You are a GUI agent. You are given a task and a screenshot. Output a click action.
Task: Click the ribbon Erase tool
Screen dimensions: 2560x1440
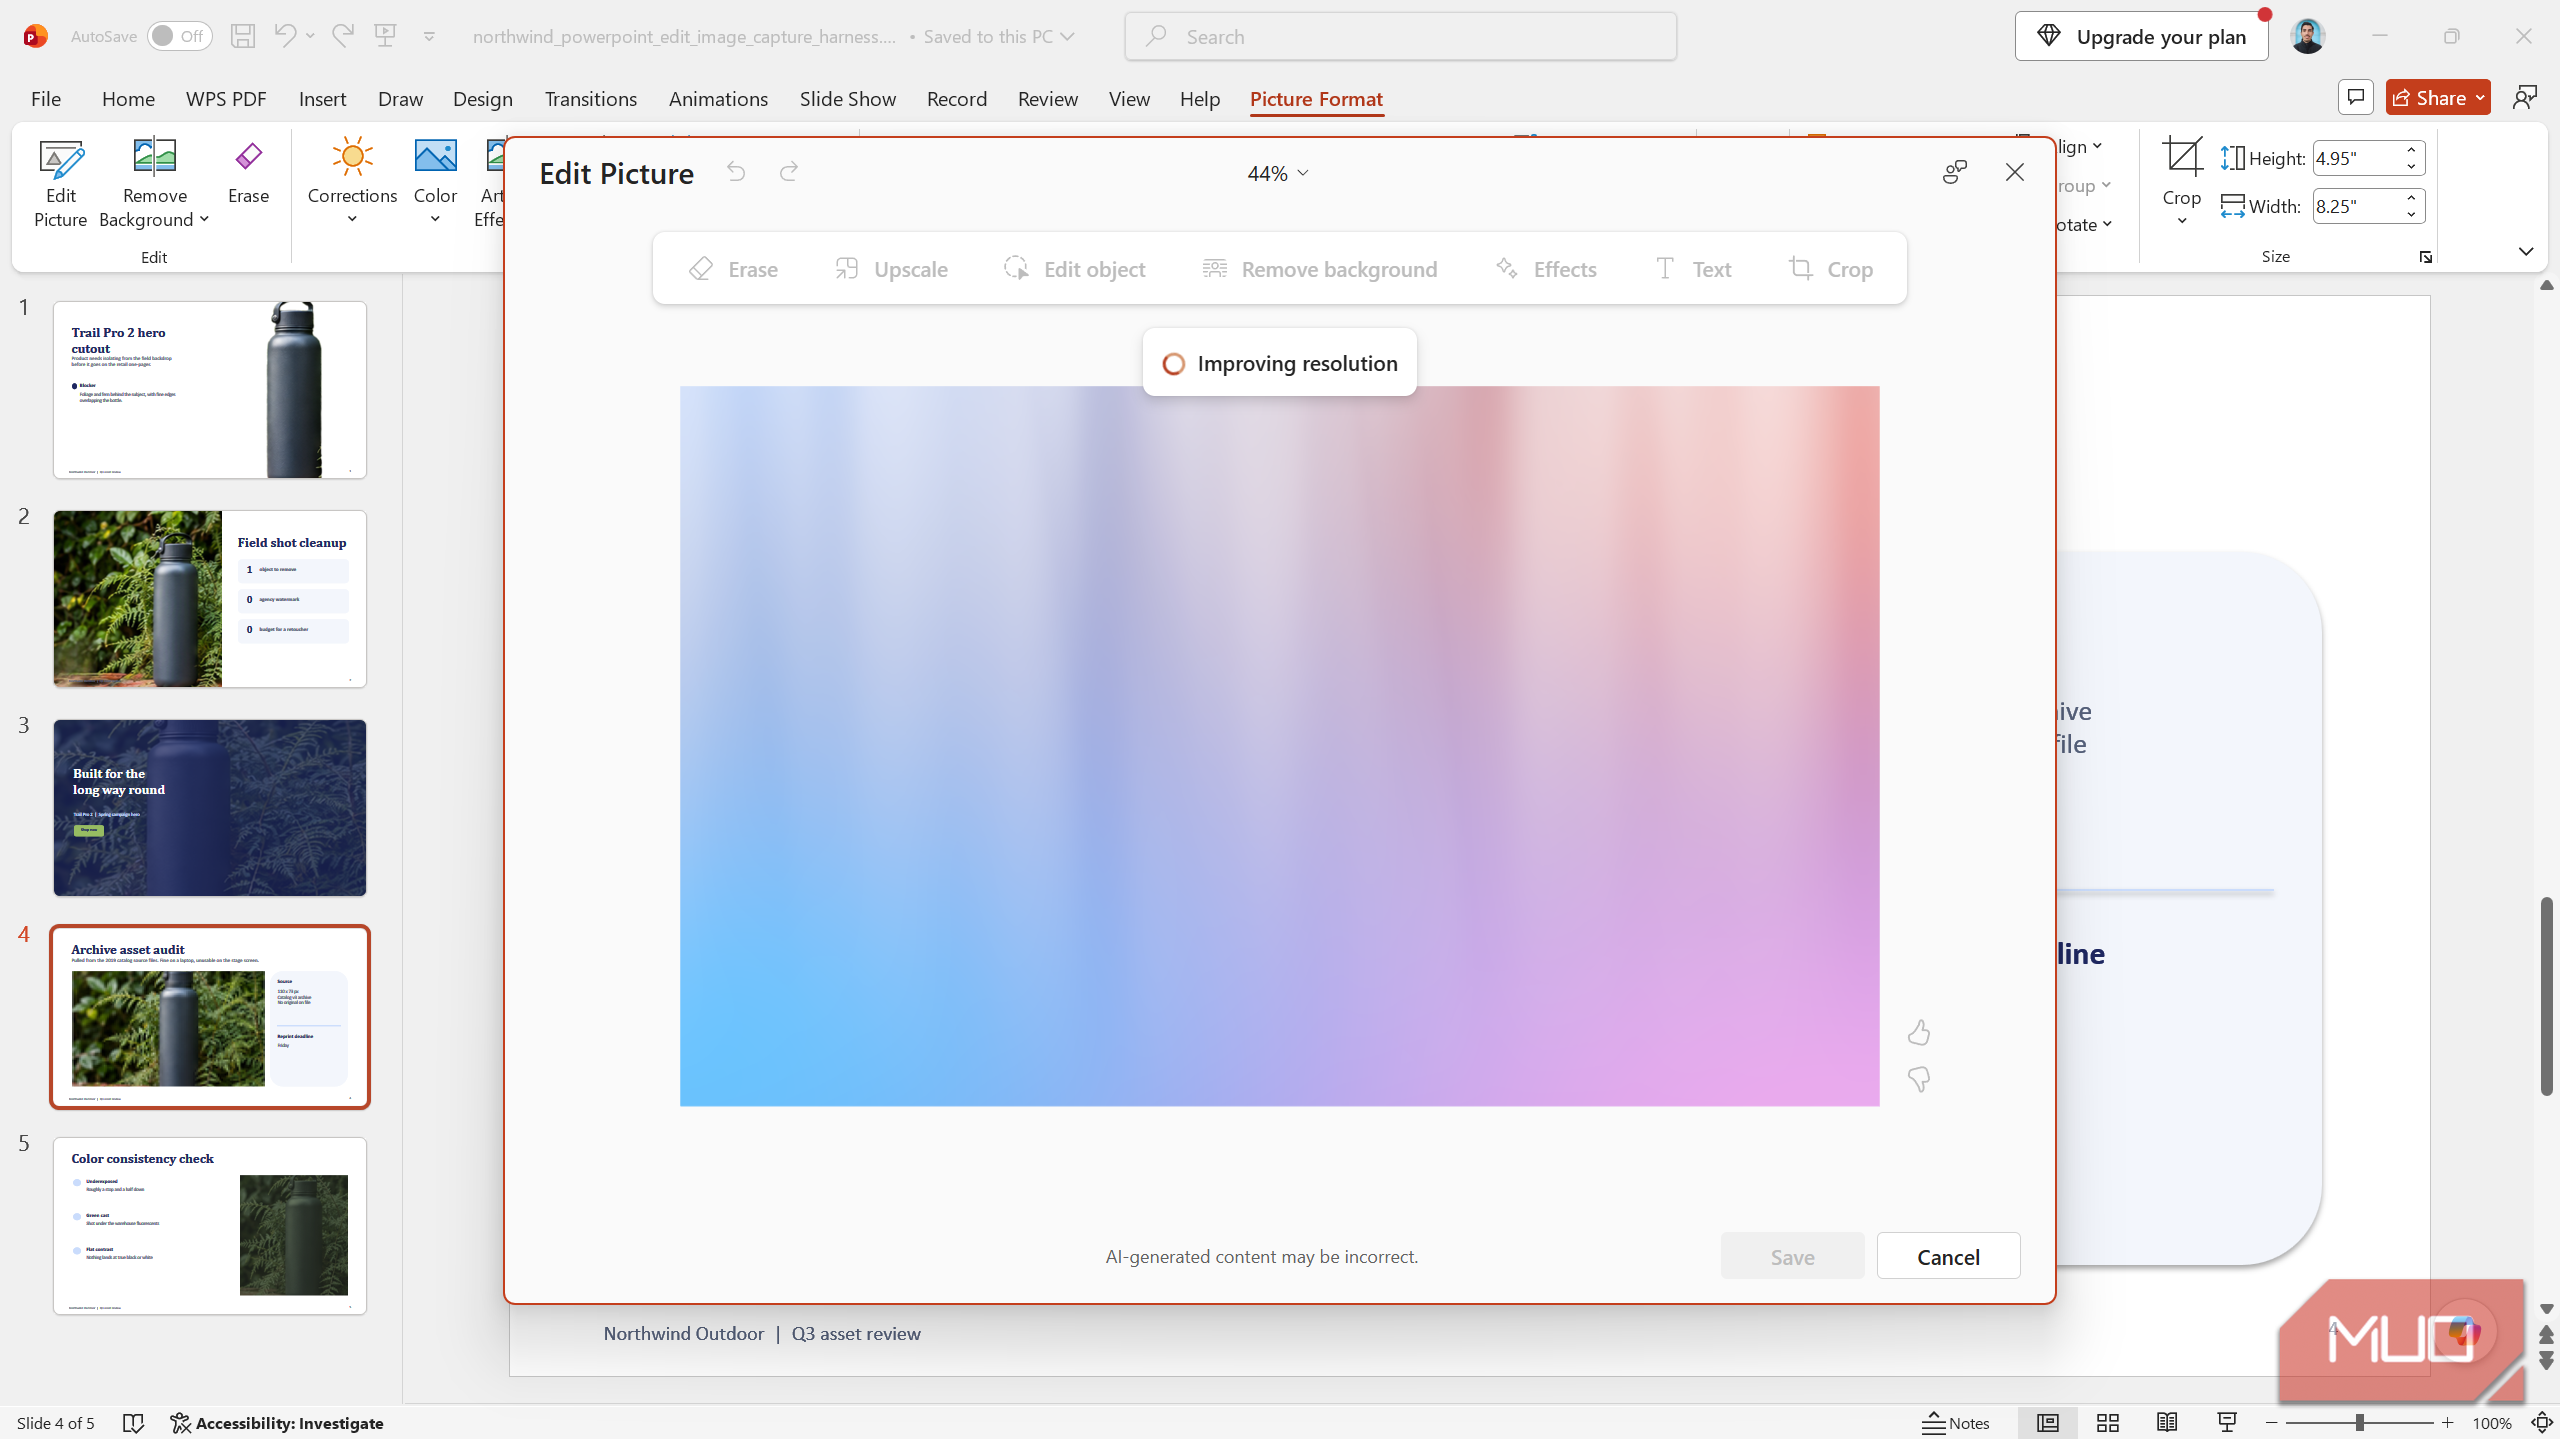point(248,172)
